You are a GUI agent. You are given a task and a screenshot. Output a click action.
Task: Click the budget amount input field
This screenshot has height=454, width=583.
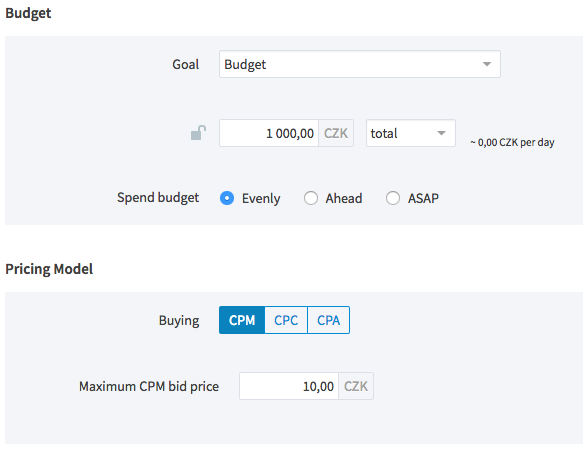click(269, 133)
